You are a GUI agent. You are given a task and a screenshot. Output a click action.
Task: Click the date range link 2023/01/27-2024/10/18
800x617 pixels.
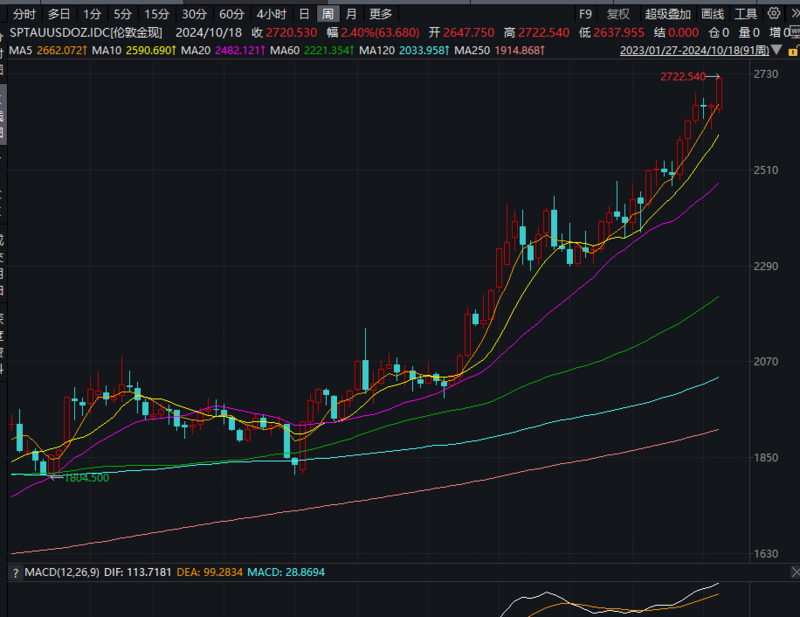(x=694, y=50)
